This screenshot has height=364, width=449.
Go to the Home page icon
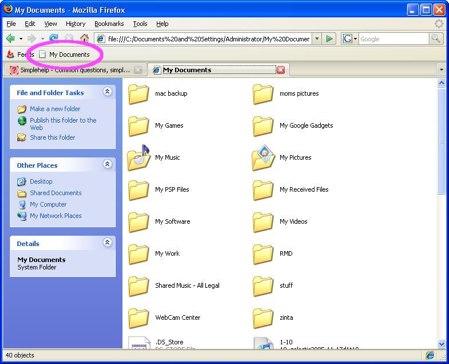click(x=84, y=38)
